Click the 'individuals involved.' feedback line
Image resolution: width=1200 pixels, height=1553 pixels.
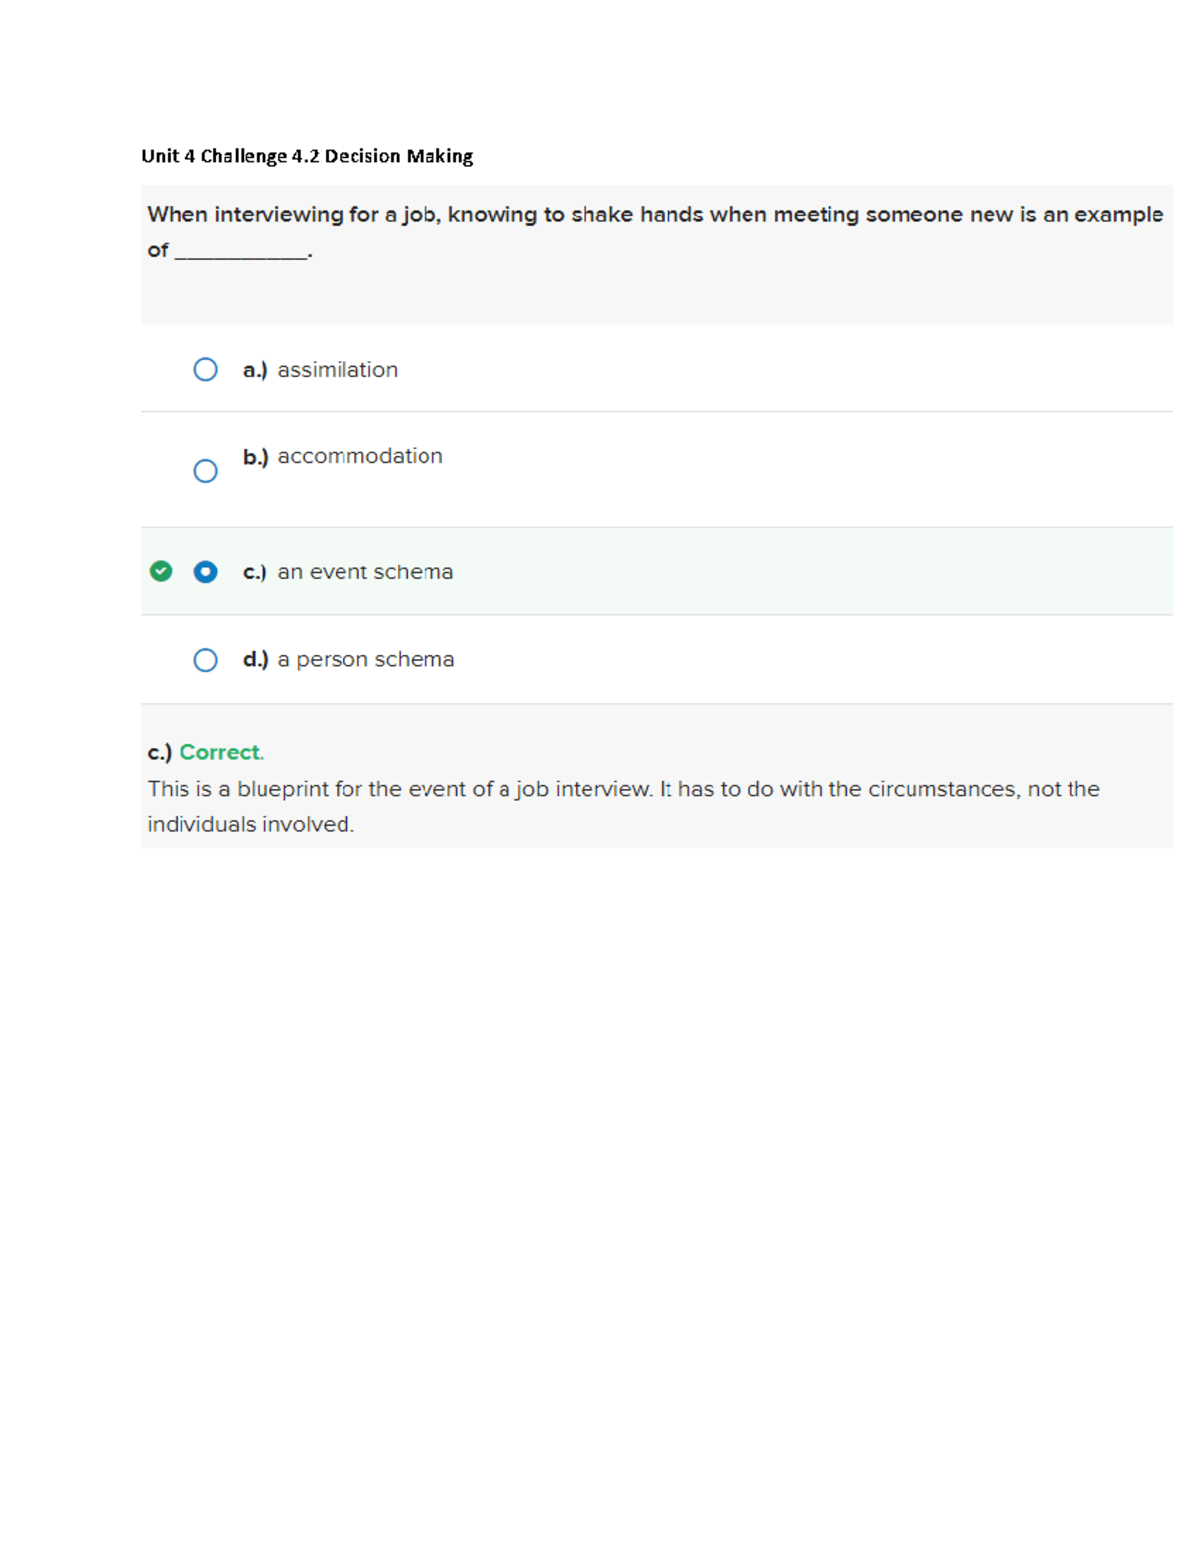coord(250,825)
